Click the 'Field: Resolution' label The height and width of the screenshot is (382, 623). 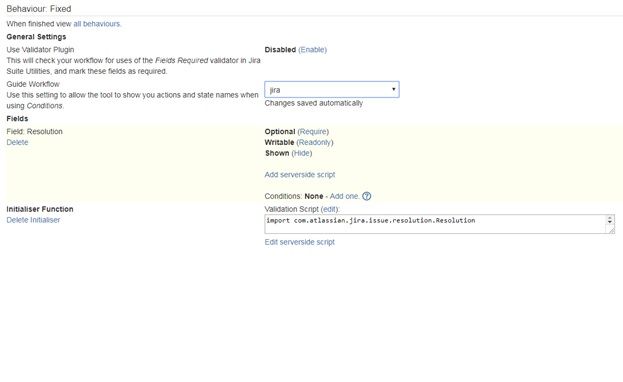click(x=34, y=132)
